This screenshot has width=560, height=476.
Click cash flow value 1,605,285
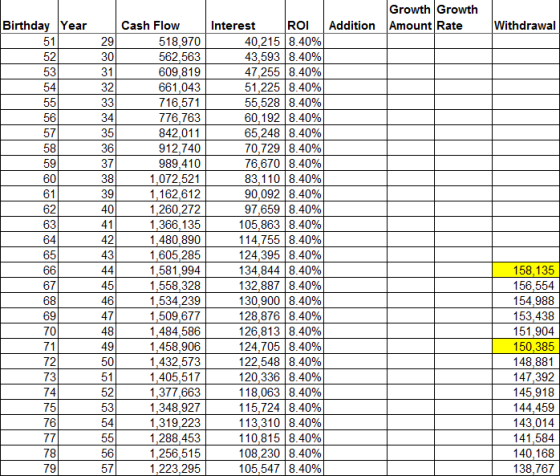click(x=175, y=255)
